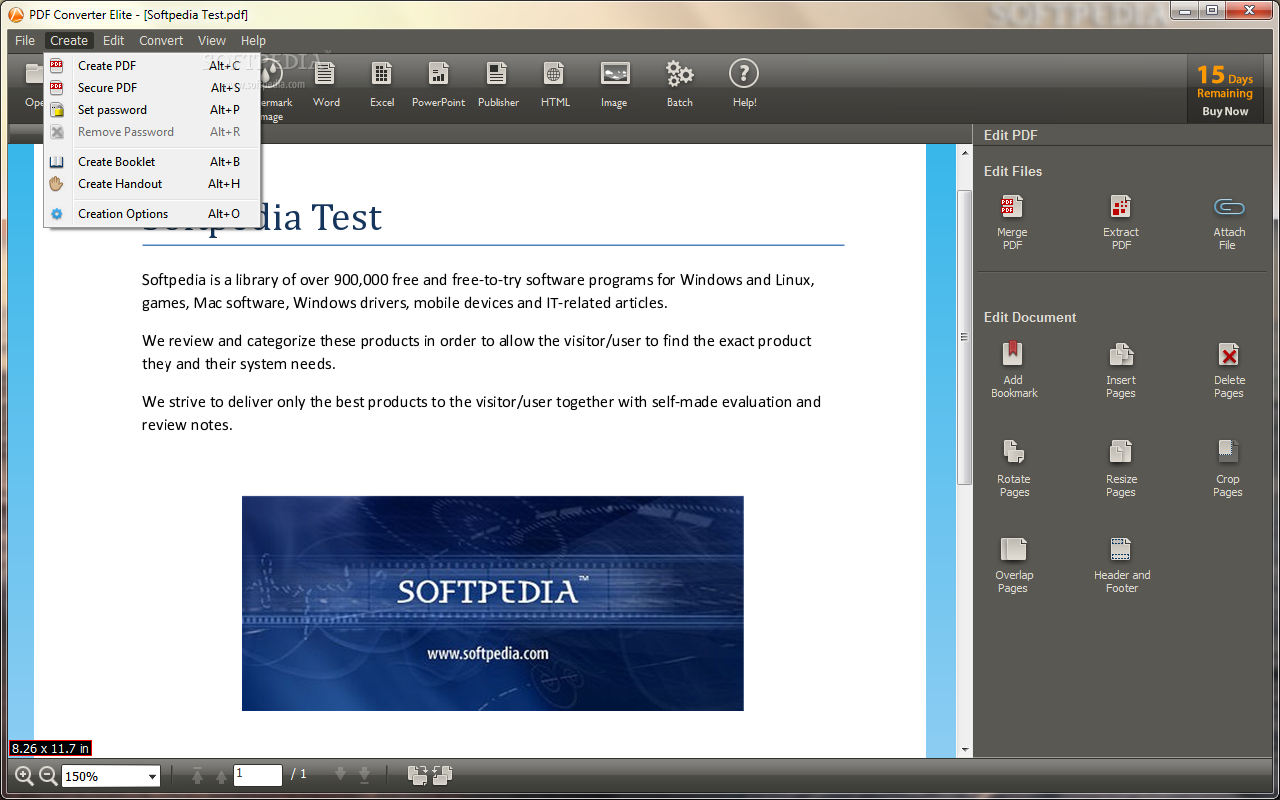Open the Convert menu
This screenshot has height=800, width=1280.
[161, 41]
